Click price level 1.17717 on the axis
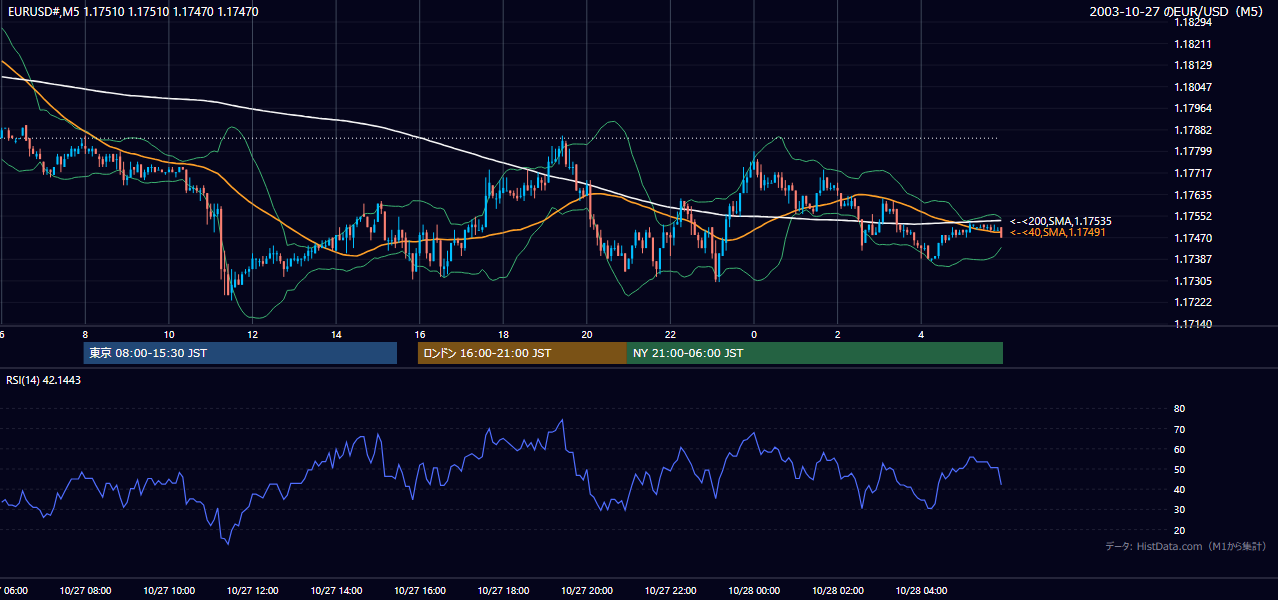Viewport: 1278px width, 600px height. (1192, 173)
